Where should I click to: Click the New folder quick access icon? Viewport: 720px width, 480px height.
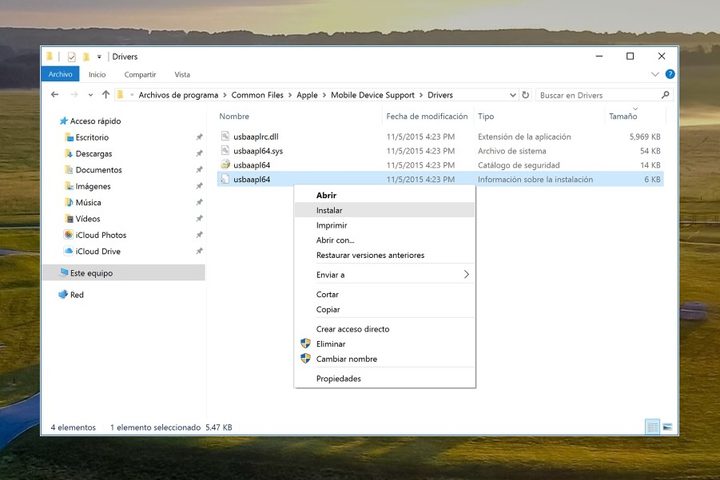[86, 56]
